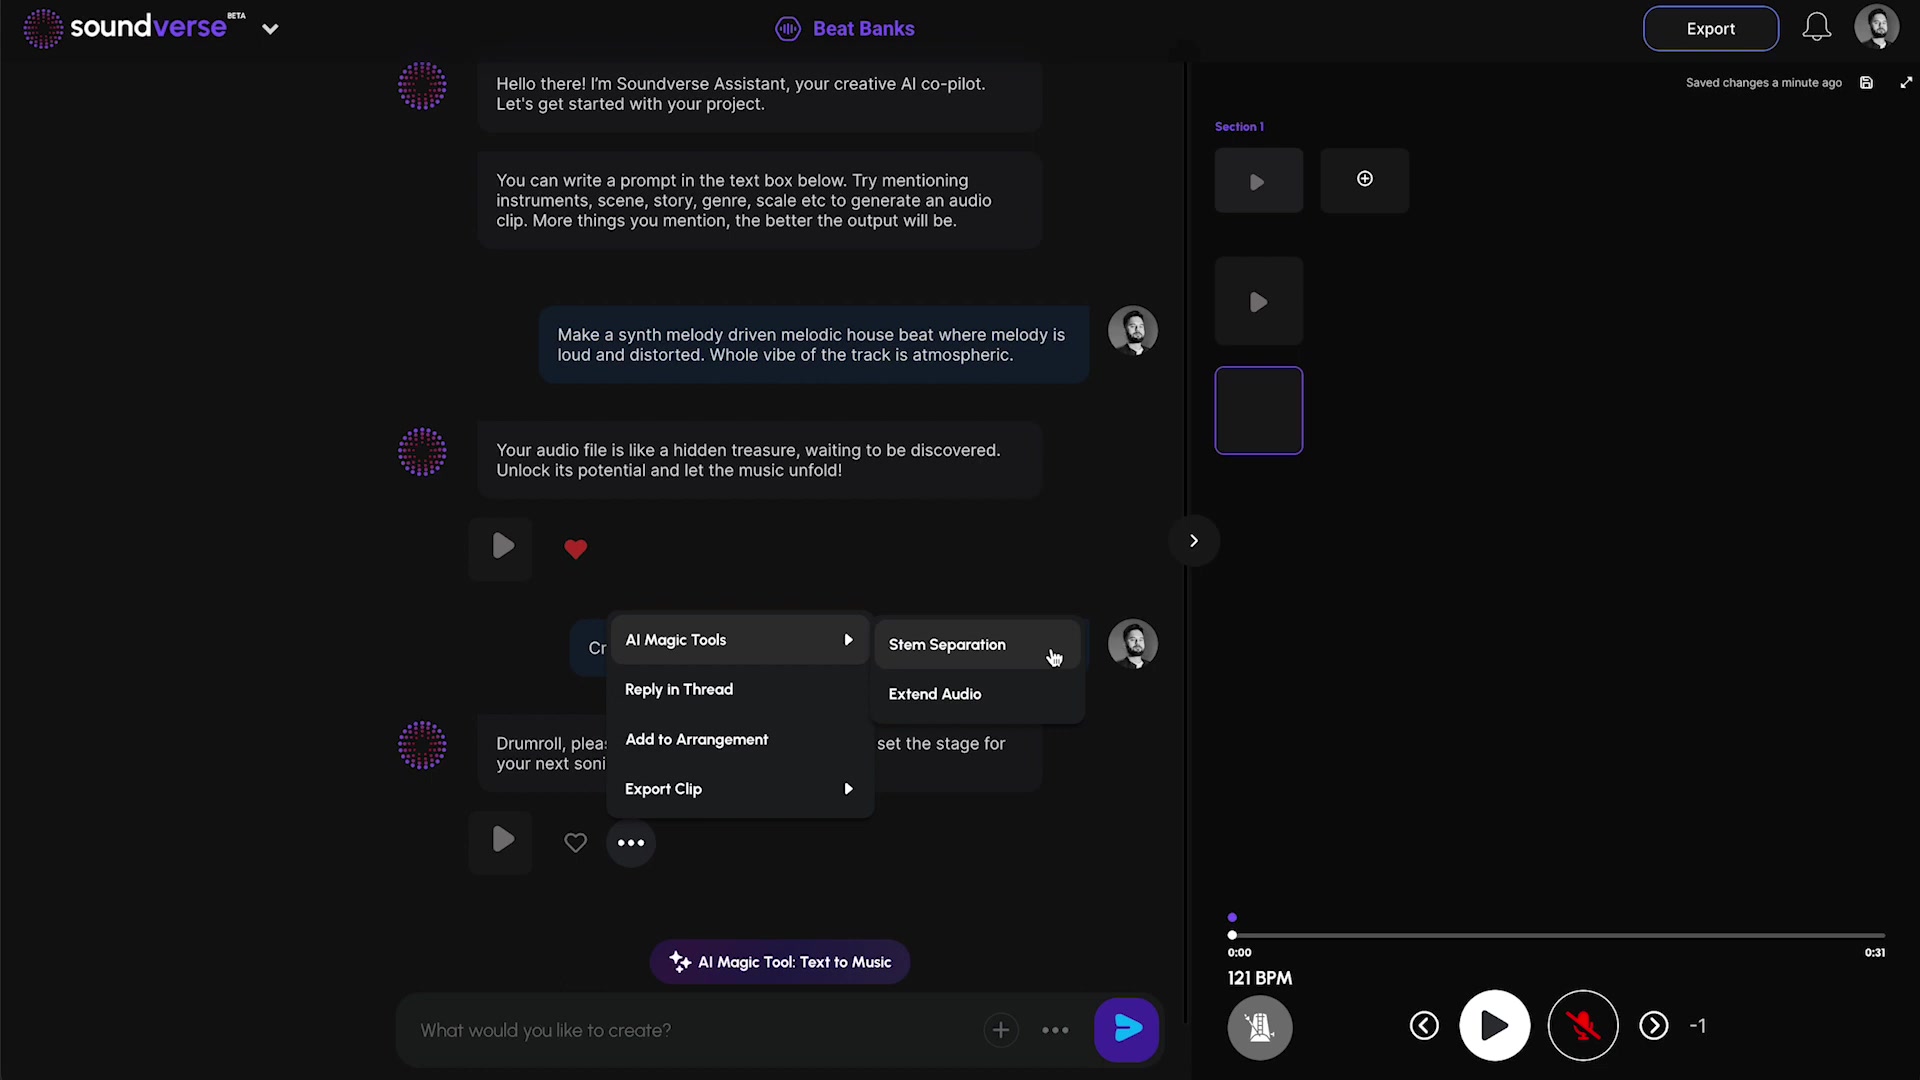Click the Export button
The height and width of the screenshot is (1080, 1920).
pyautogui.click(x=1710, y=29)
